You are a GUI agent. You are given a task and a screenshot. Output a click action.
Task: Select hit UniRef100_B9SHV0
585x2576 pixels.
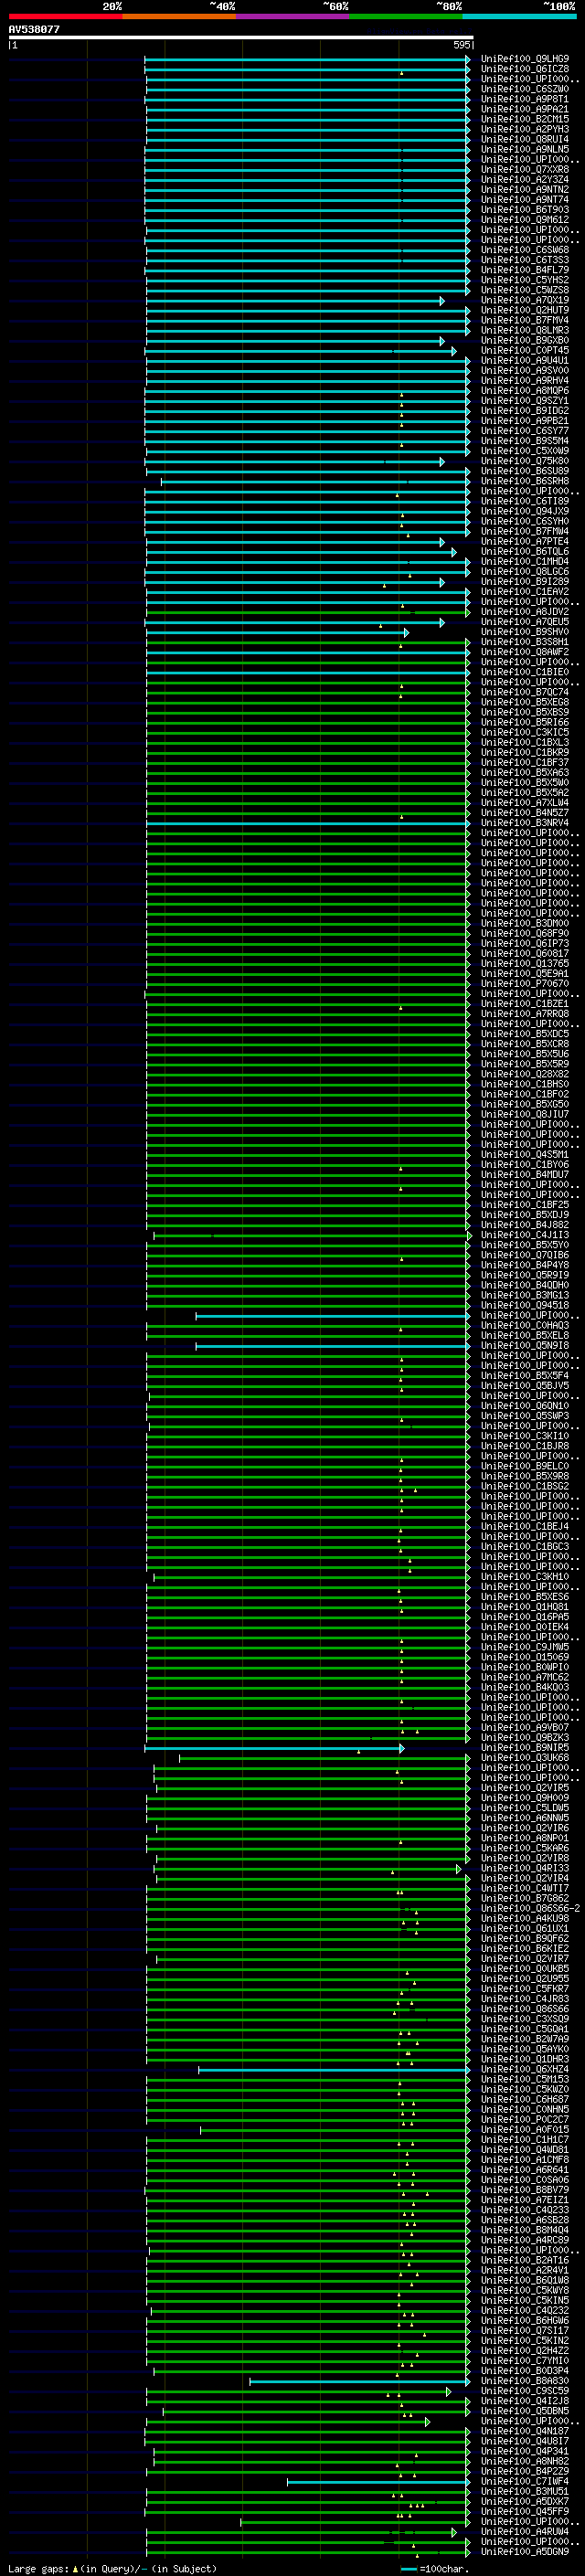525,632
